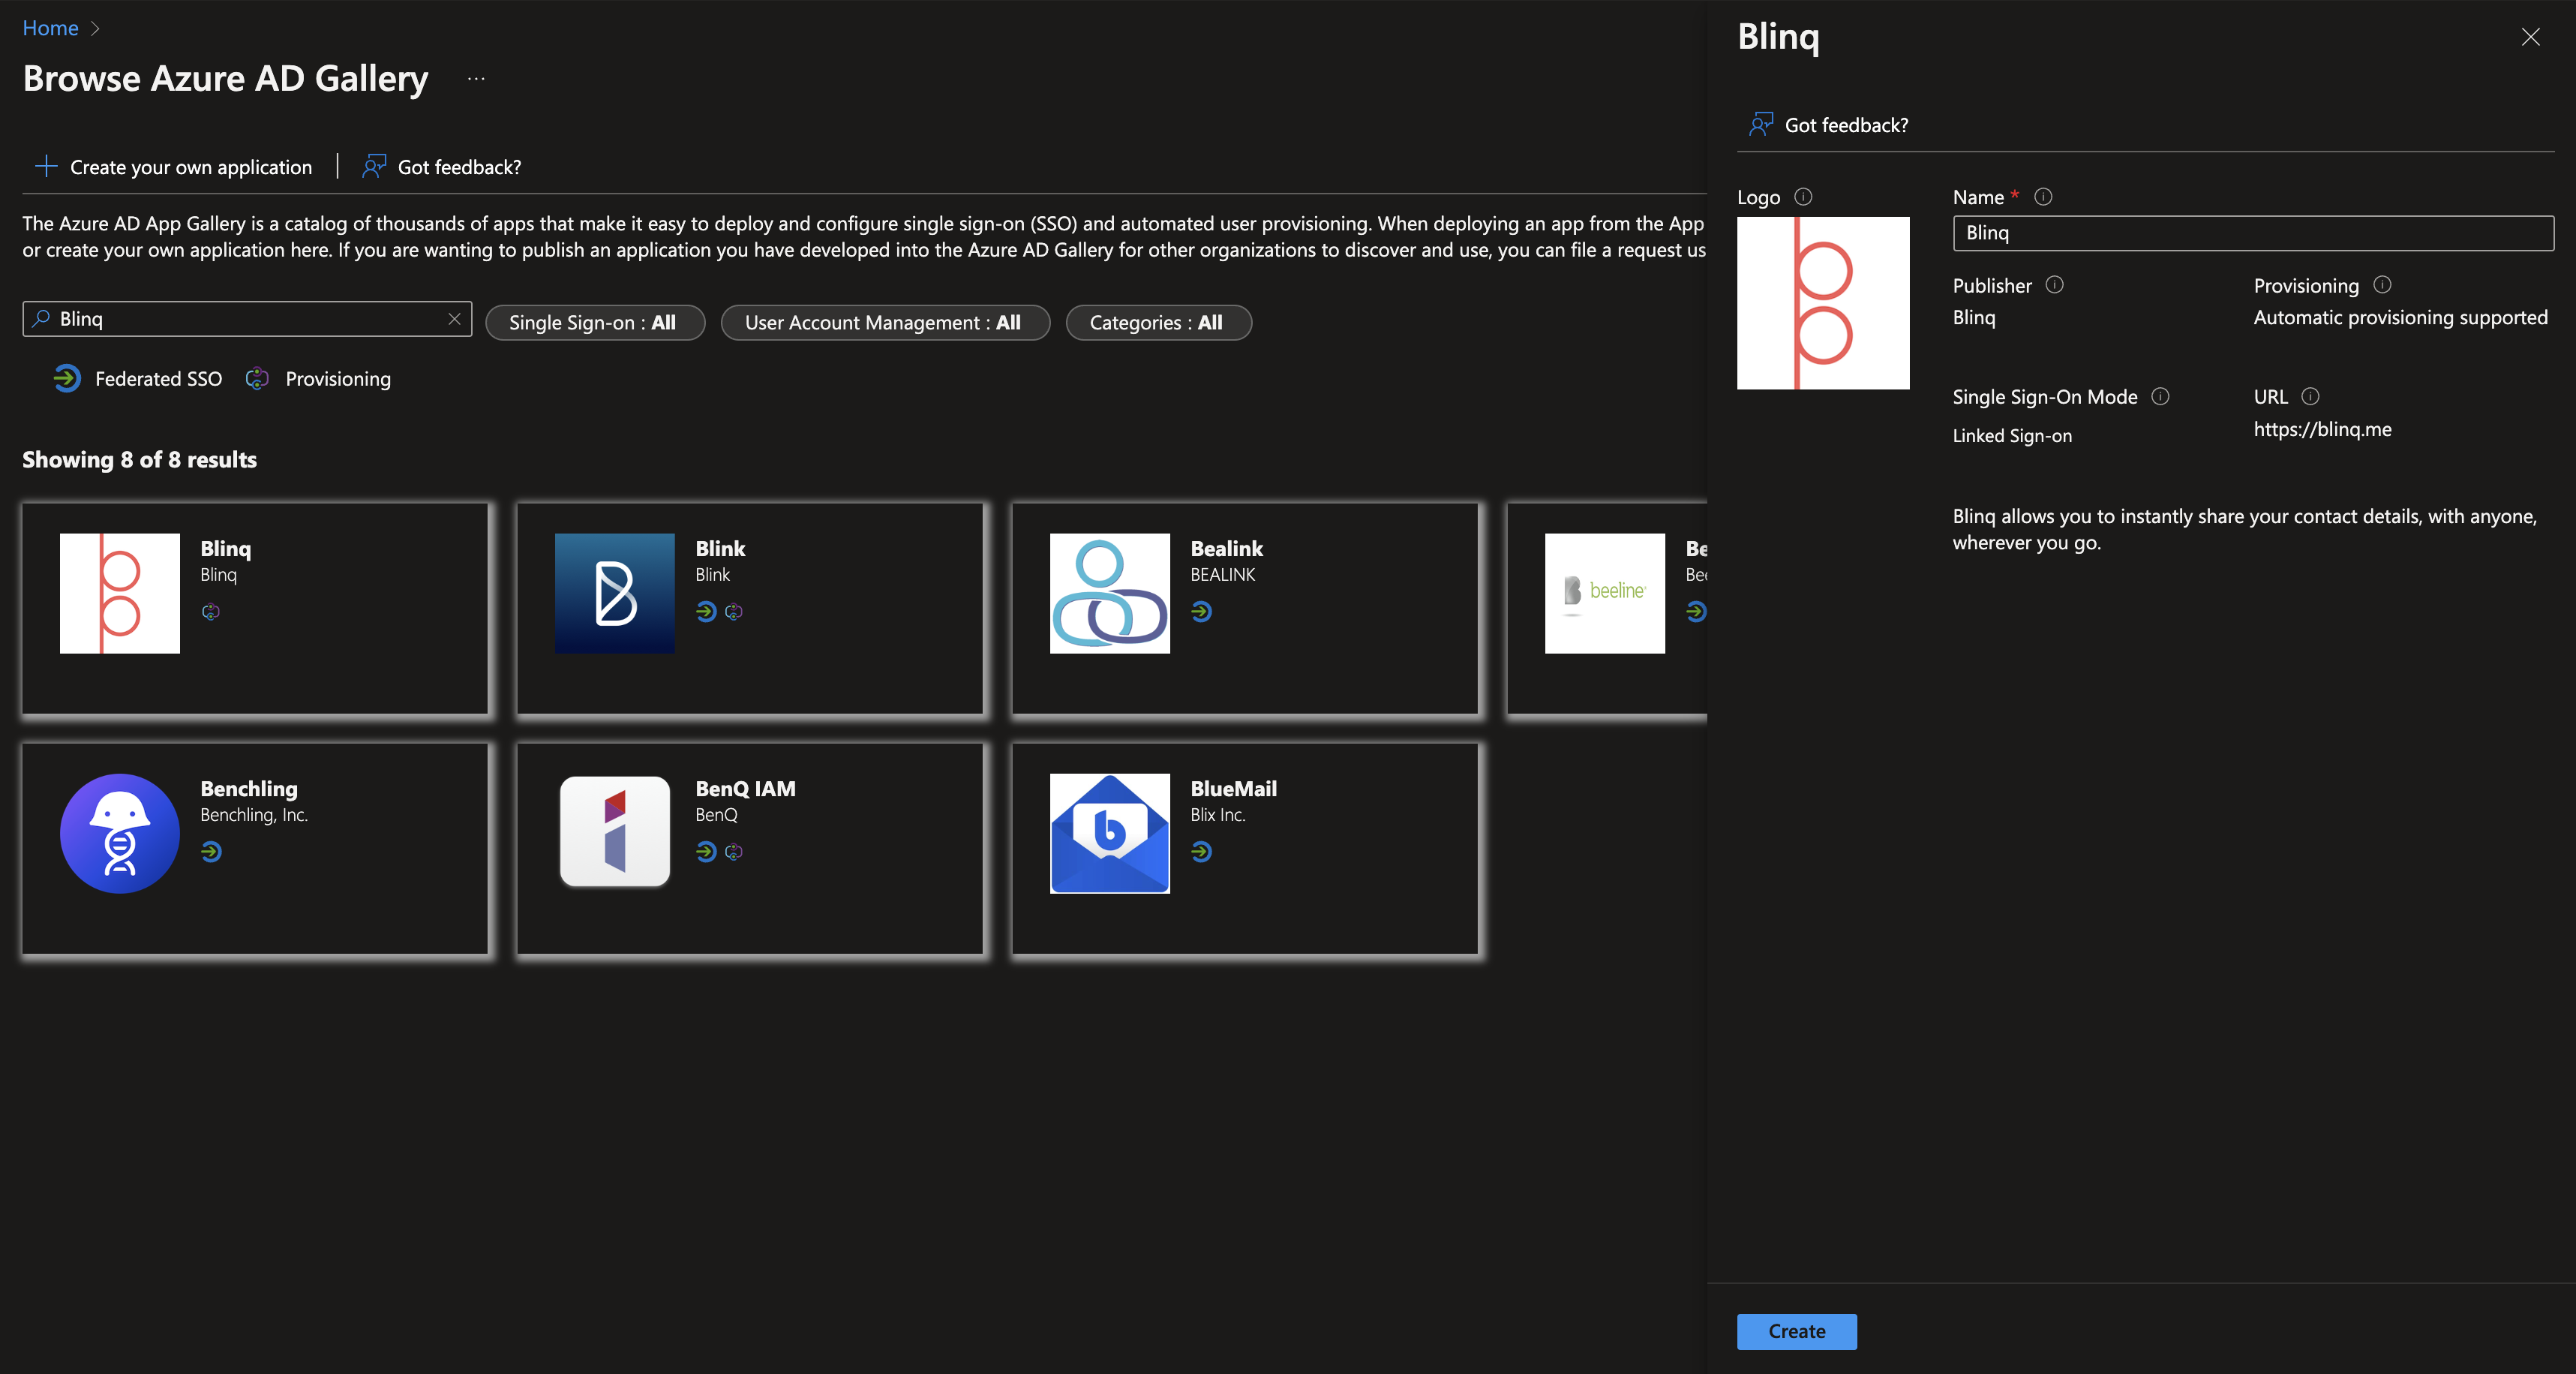Click feedback icon in Blinq panel

pos(1761,124)
